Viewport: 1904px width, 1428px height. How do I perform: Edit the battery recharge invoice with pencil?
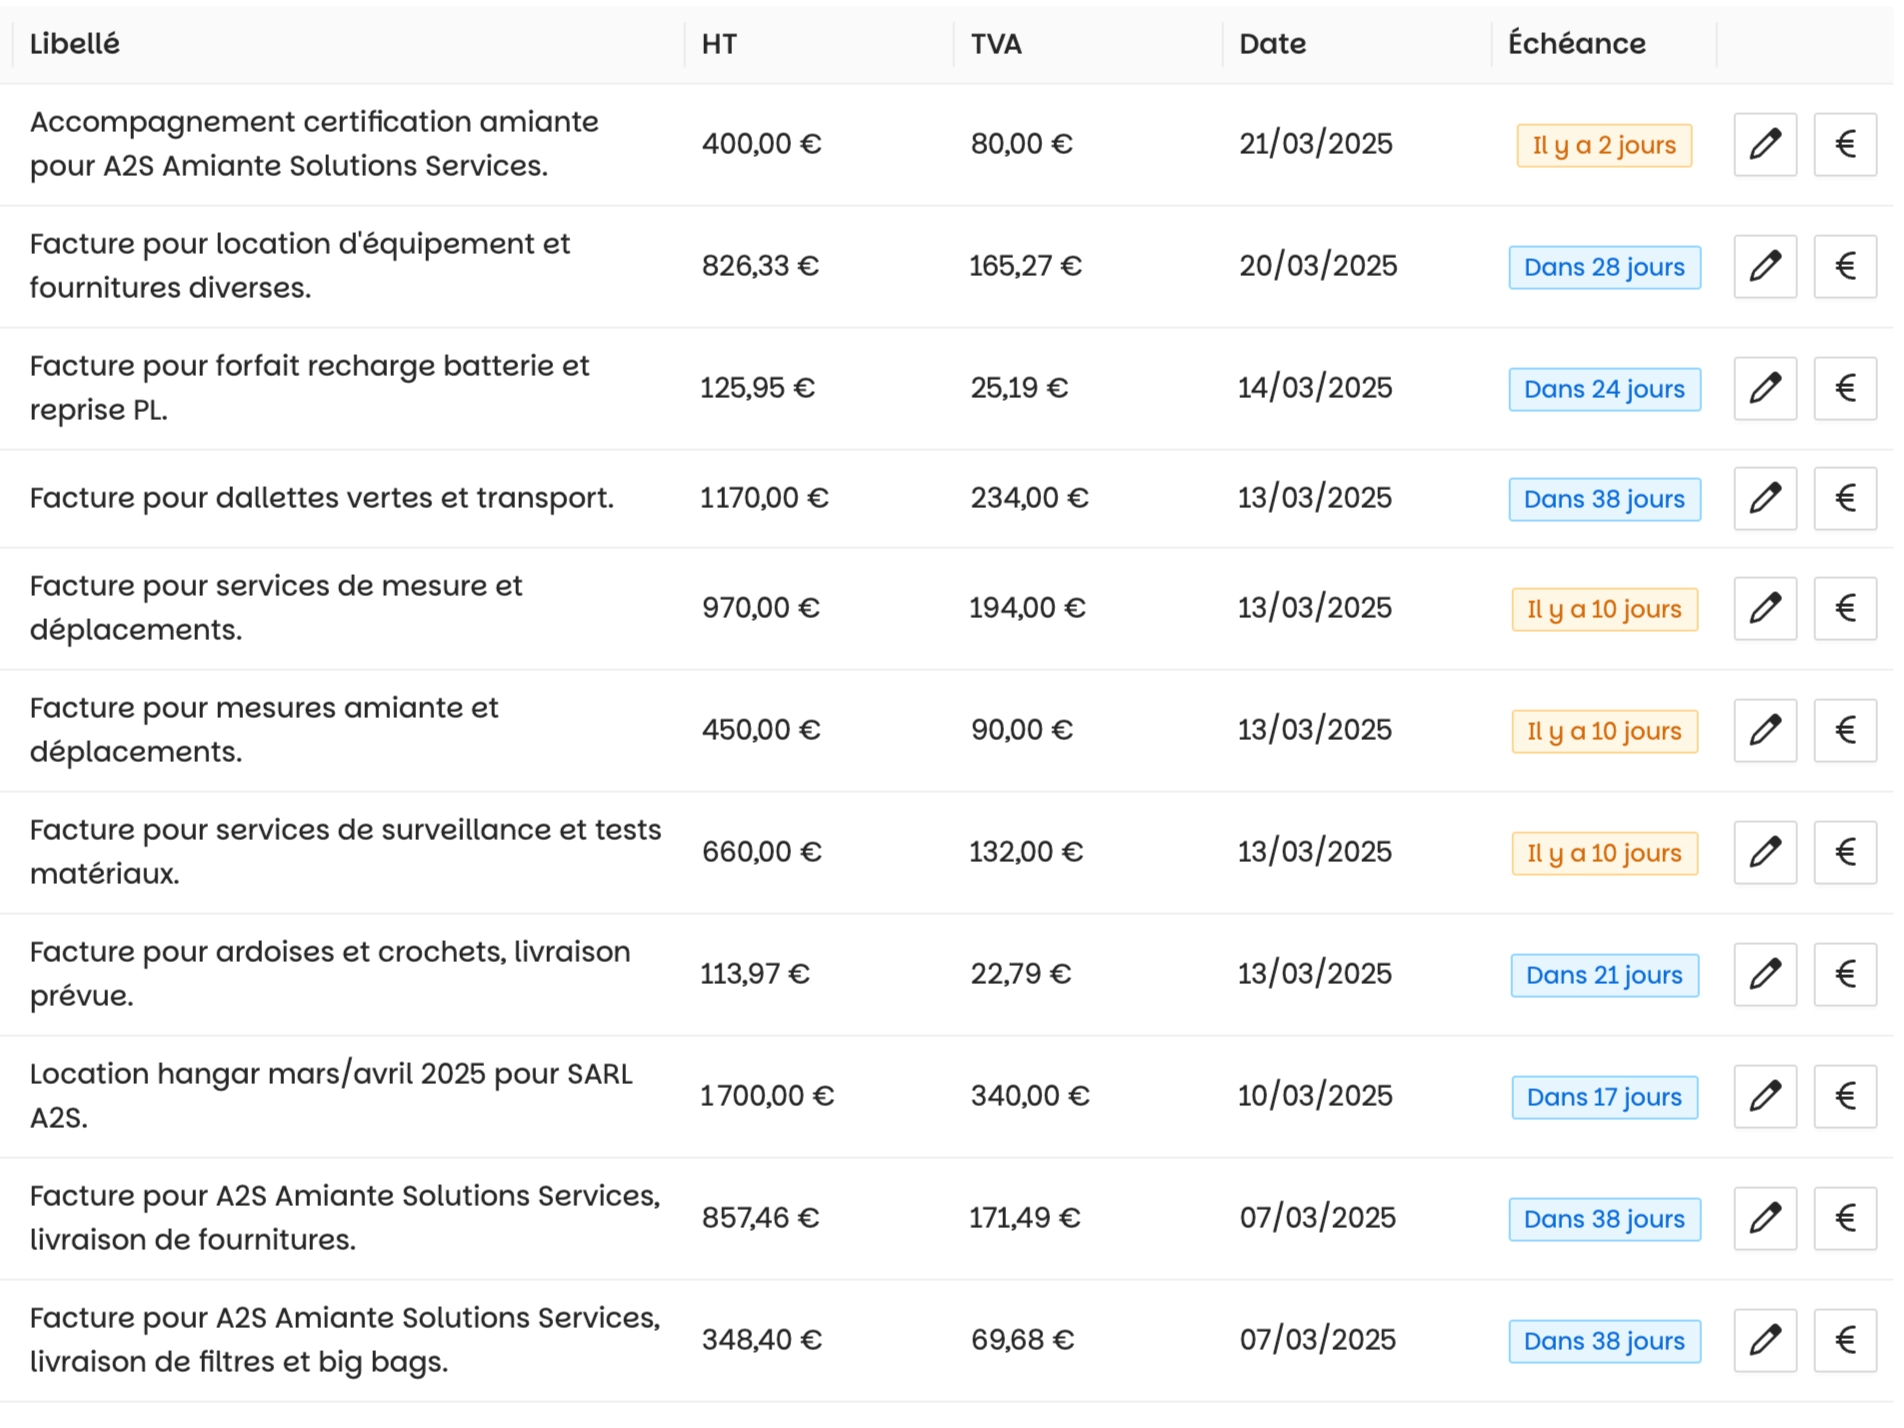[x=1765, y=389]
